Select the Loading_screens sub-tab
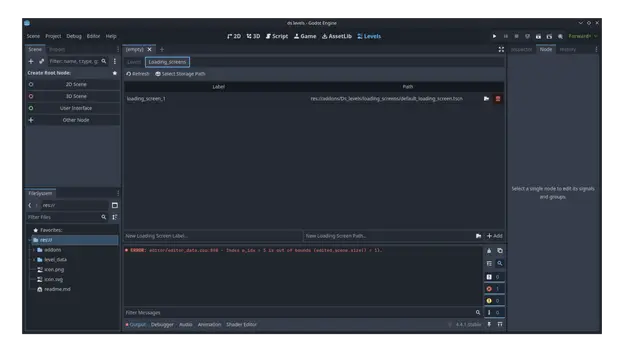The width and height of the screenshot is (624, 360). 167,62
